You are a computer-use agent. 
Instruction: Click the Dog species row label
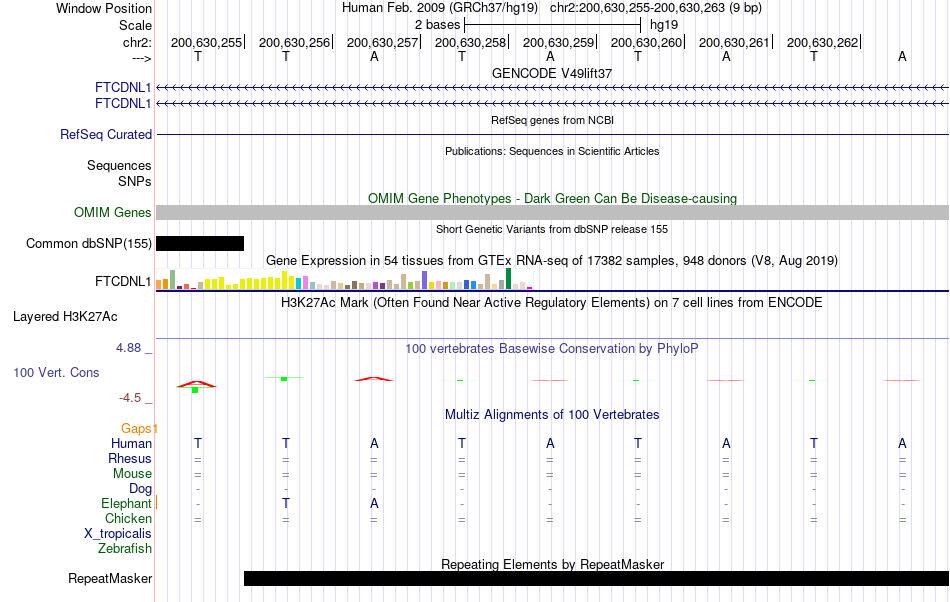click(x=141, y=488)
